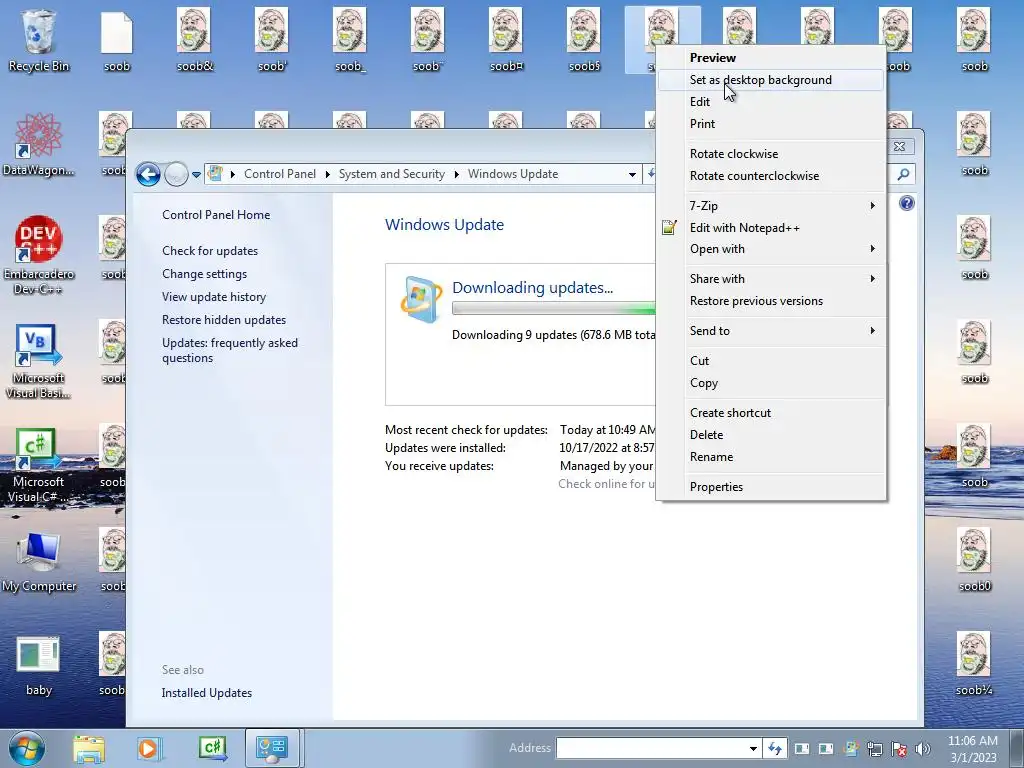
Task: Select the soob0 image icon
Action: tap(974, 560)
